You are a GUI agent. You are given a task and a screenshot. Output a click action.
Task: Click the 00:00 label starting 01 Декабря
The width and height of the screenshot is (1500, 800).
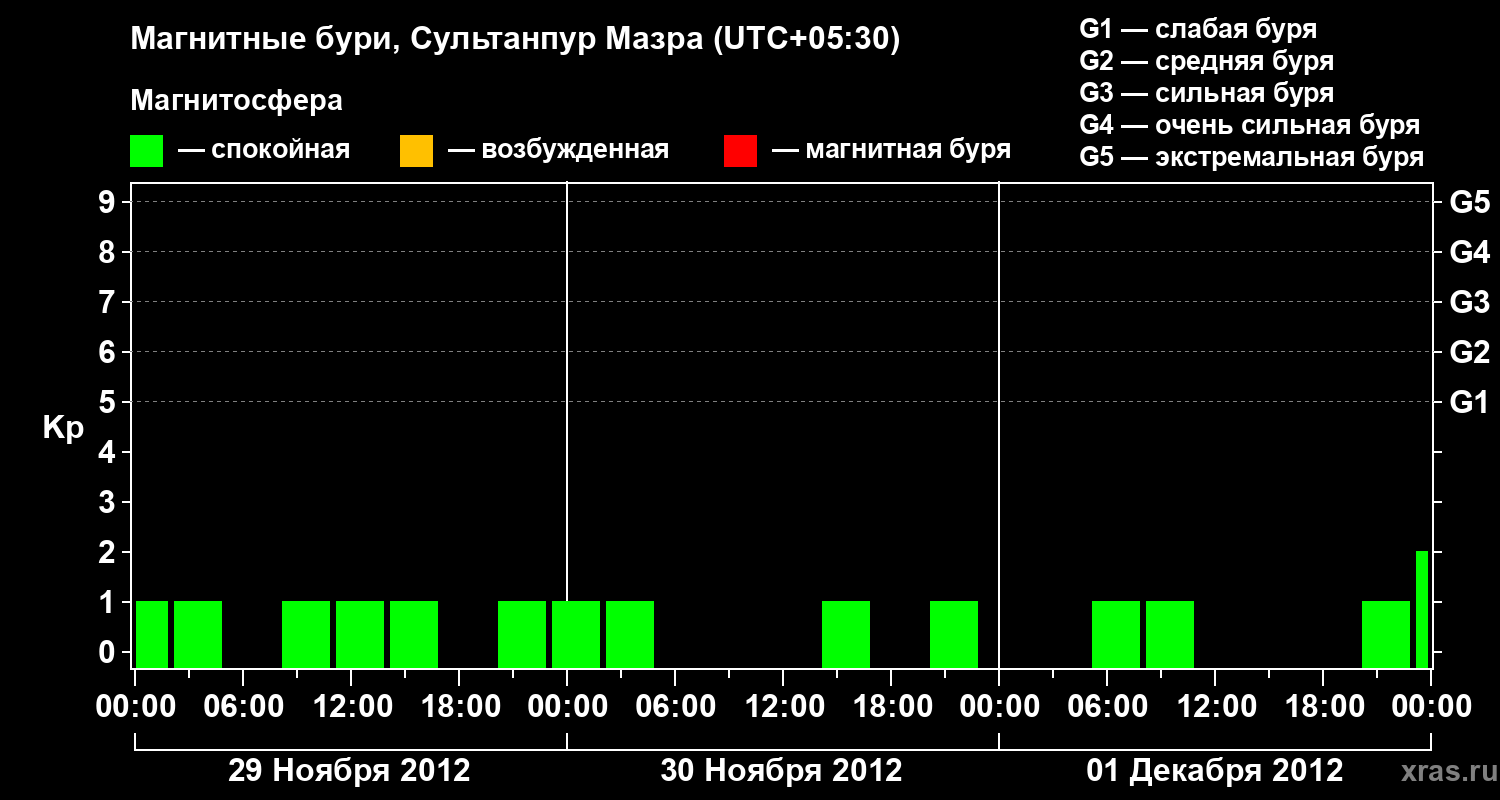point(999,706)
